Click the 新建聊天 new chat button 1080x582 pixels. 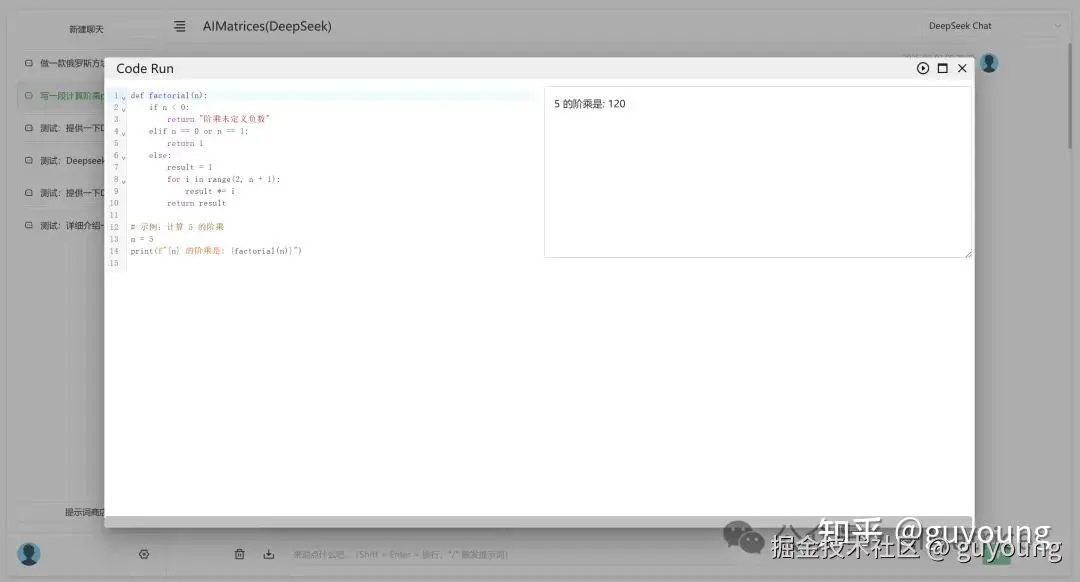coord(86,29)
